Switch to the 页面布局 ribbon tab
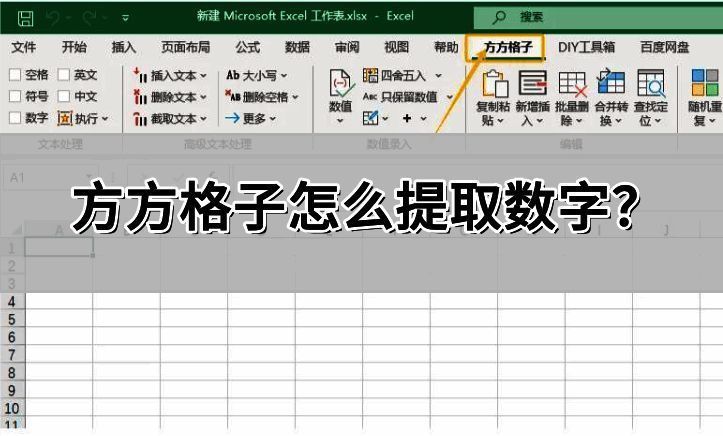The height and width of the screenshot is (436, 723). click(185, 47)
